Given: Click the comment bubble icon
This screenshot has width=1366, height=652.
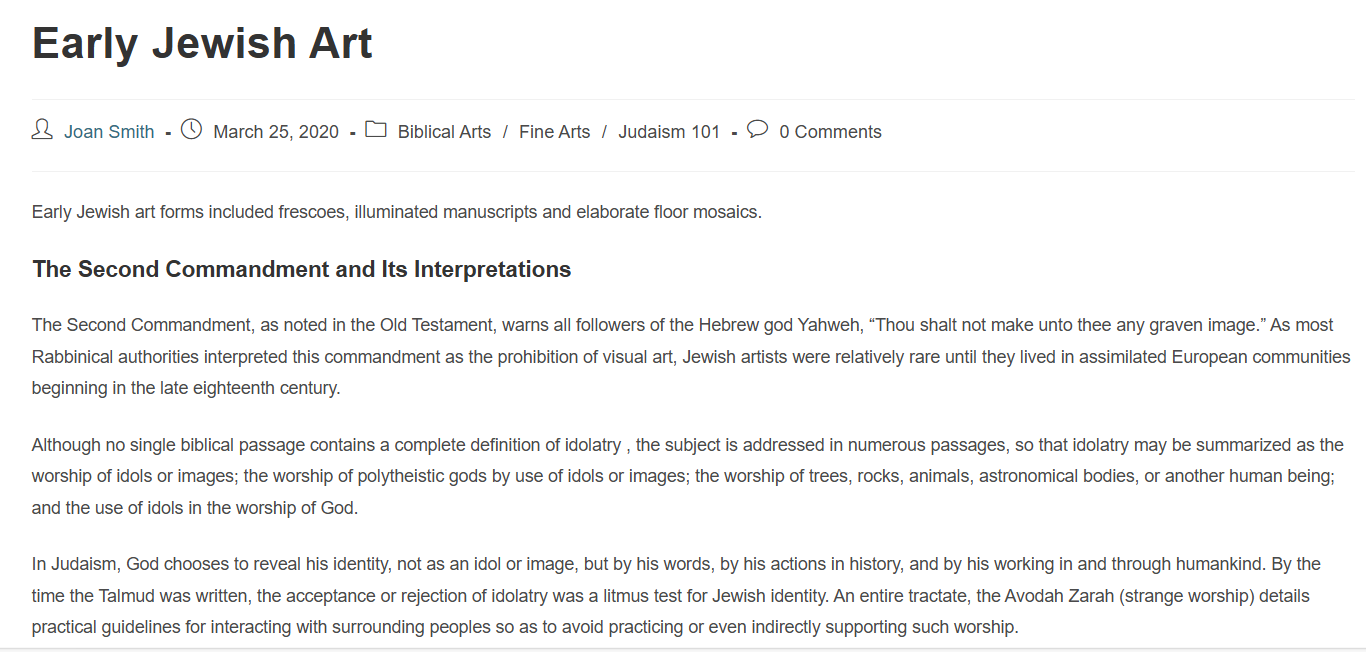Looking at the screenshot, I should 758,129.
